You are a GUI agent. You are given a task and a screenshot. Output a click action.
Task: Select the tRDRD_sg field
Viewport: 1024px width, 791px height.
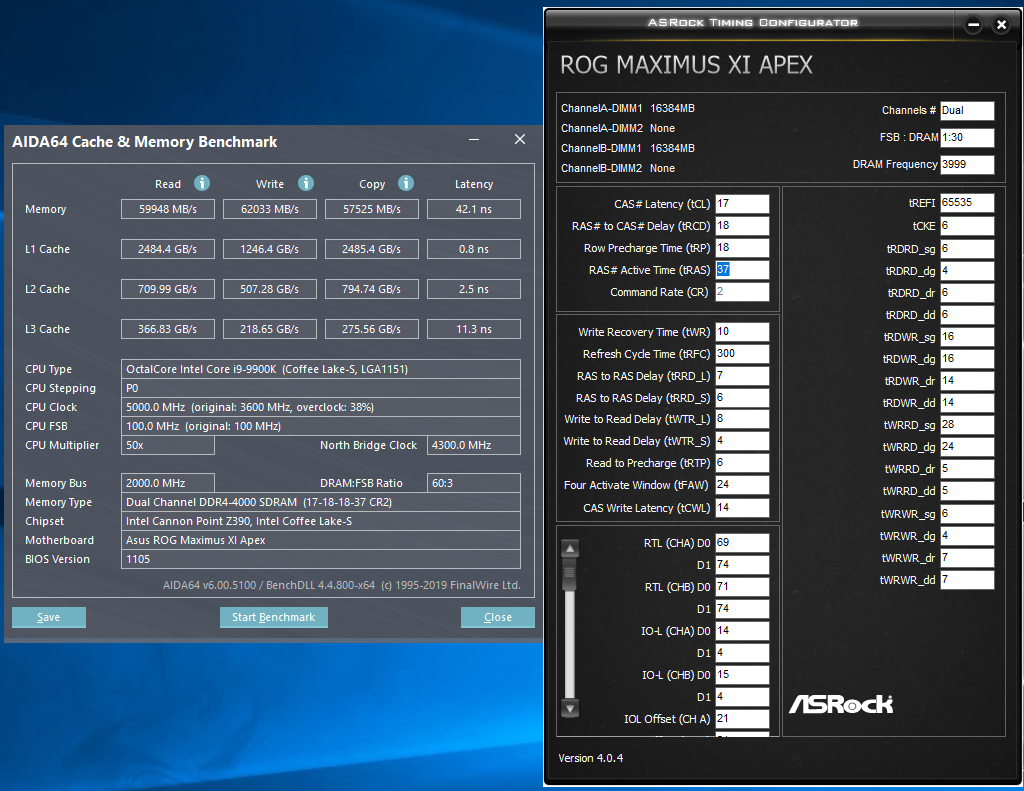pyautogui.click(x=967, y=249)
